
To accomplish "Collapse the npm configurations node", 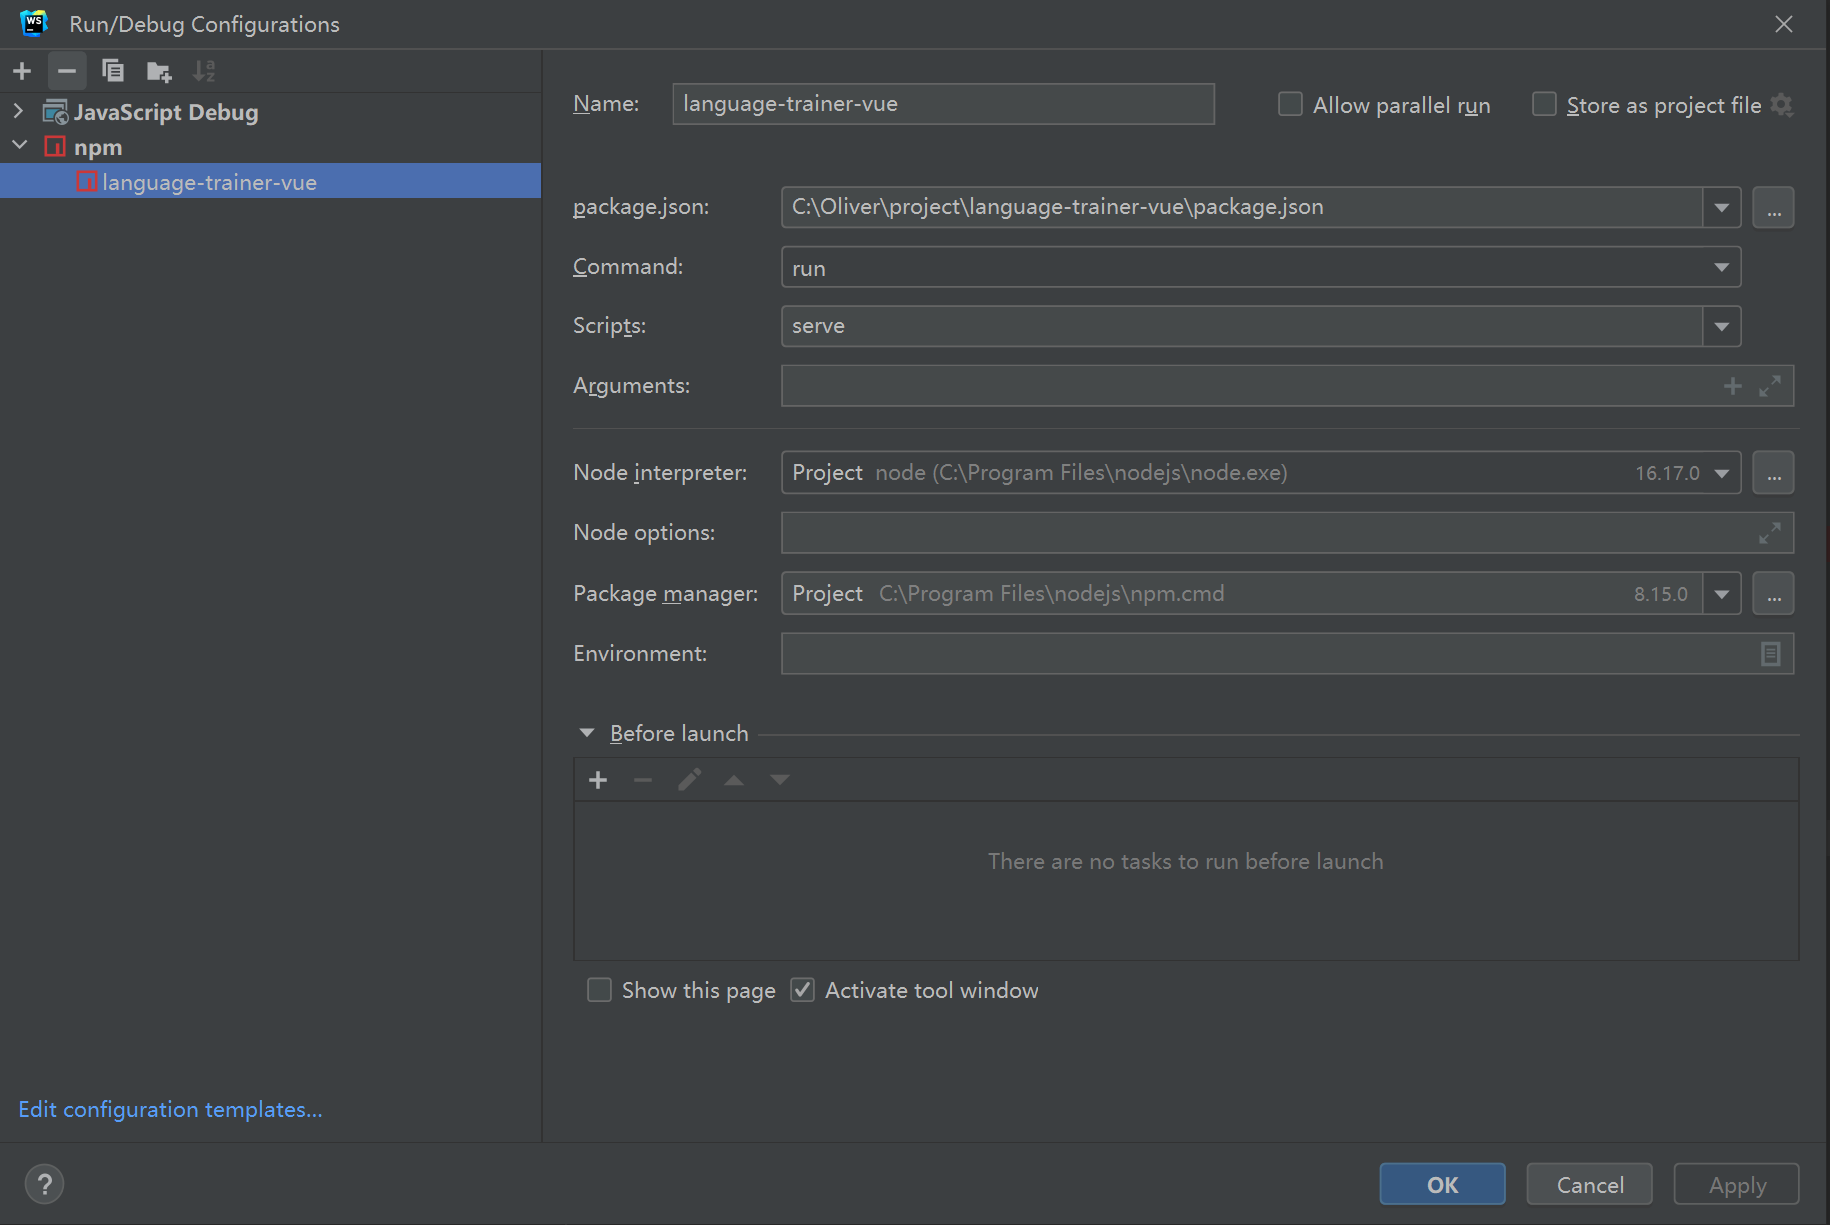I will (18, 146).
